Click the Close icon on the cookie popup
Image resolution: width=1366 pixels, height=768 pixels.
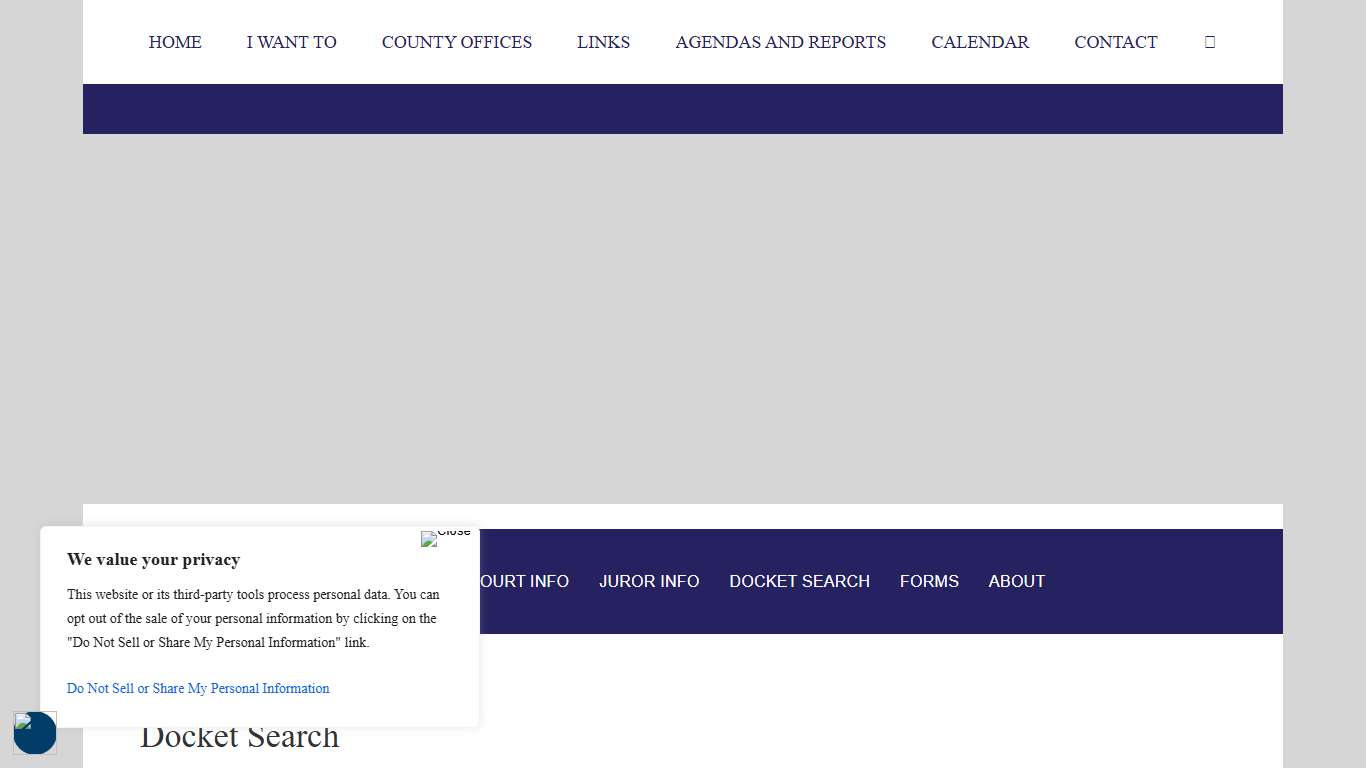tap(444, 538)
